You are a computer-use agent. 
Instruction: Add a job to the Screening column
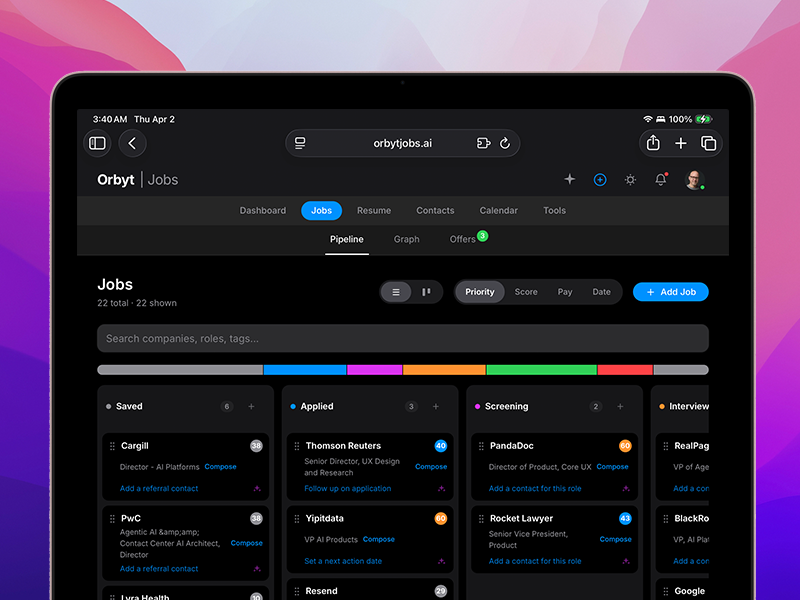click(x=620, y=407)
